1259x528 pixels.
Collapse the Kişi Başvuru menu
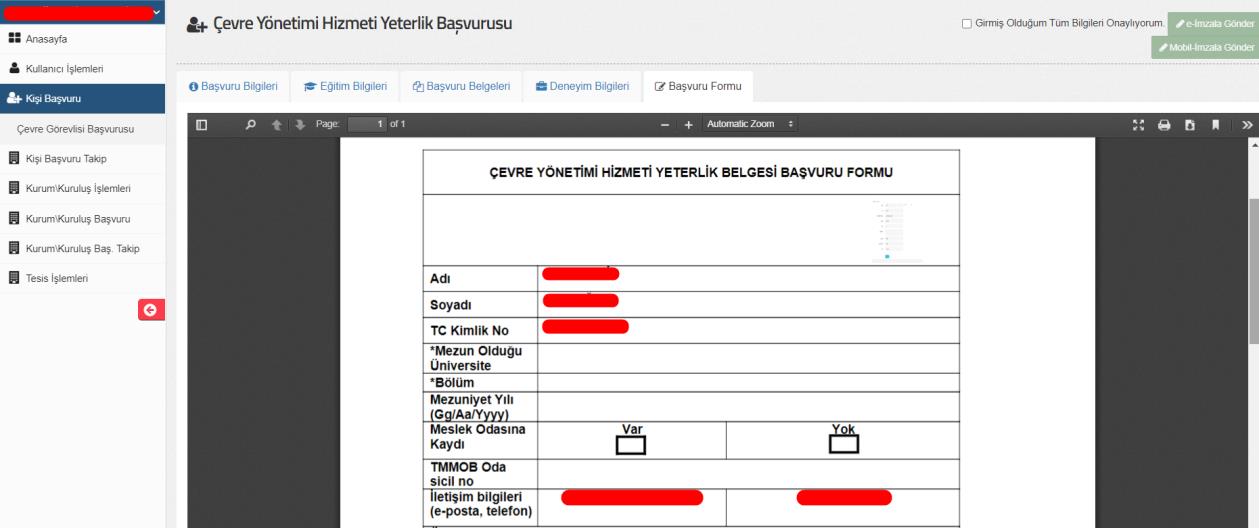pyautogui.click(x=83, y=98)
